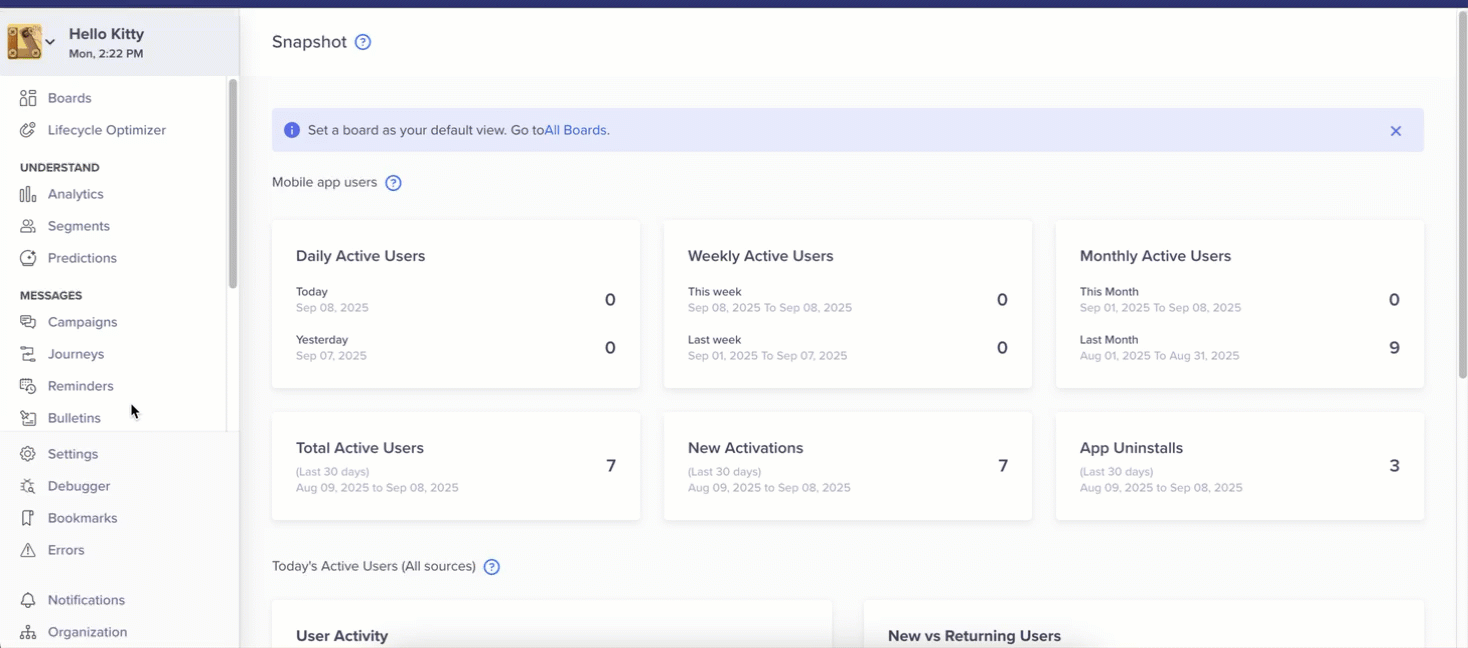The width and height of the screenshot is (1468, 648).
Task: Click the Segments people icon
Action: (28, 226)
